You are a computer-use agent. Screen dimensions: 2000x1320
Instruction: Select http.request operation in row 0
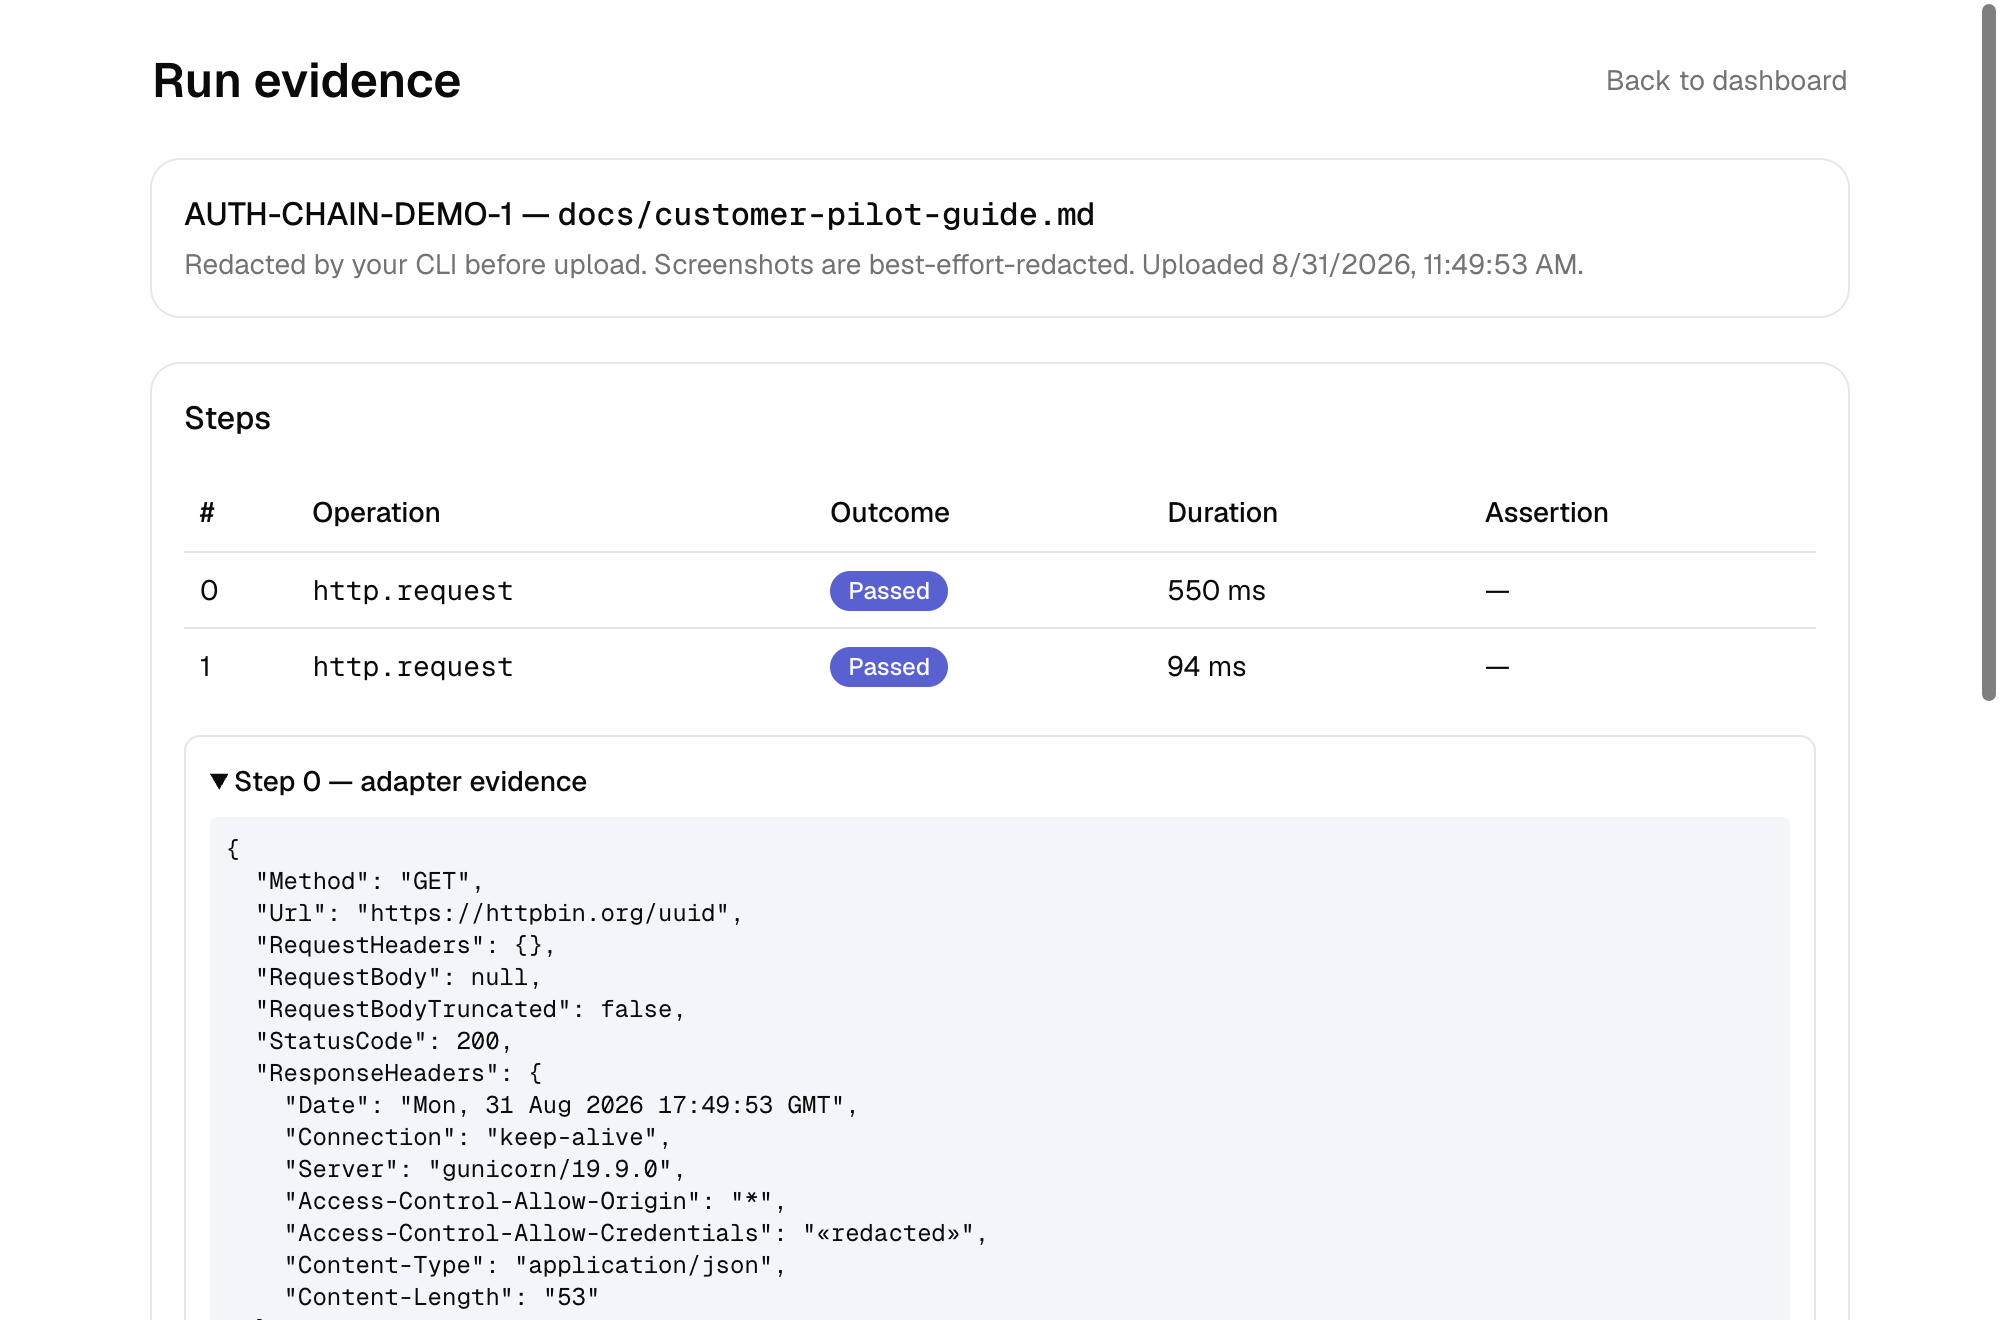tap(412, 591)
